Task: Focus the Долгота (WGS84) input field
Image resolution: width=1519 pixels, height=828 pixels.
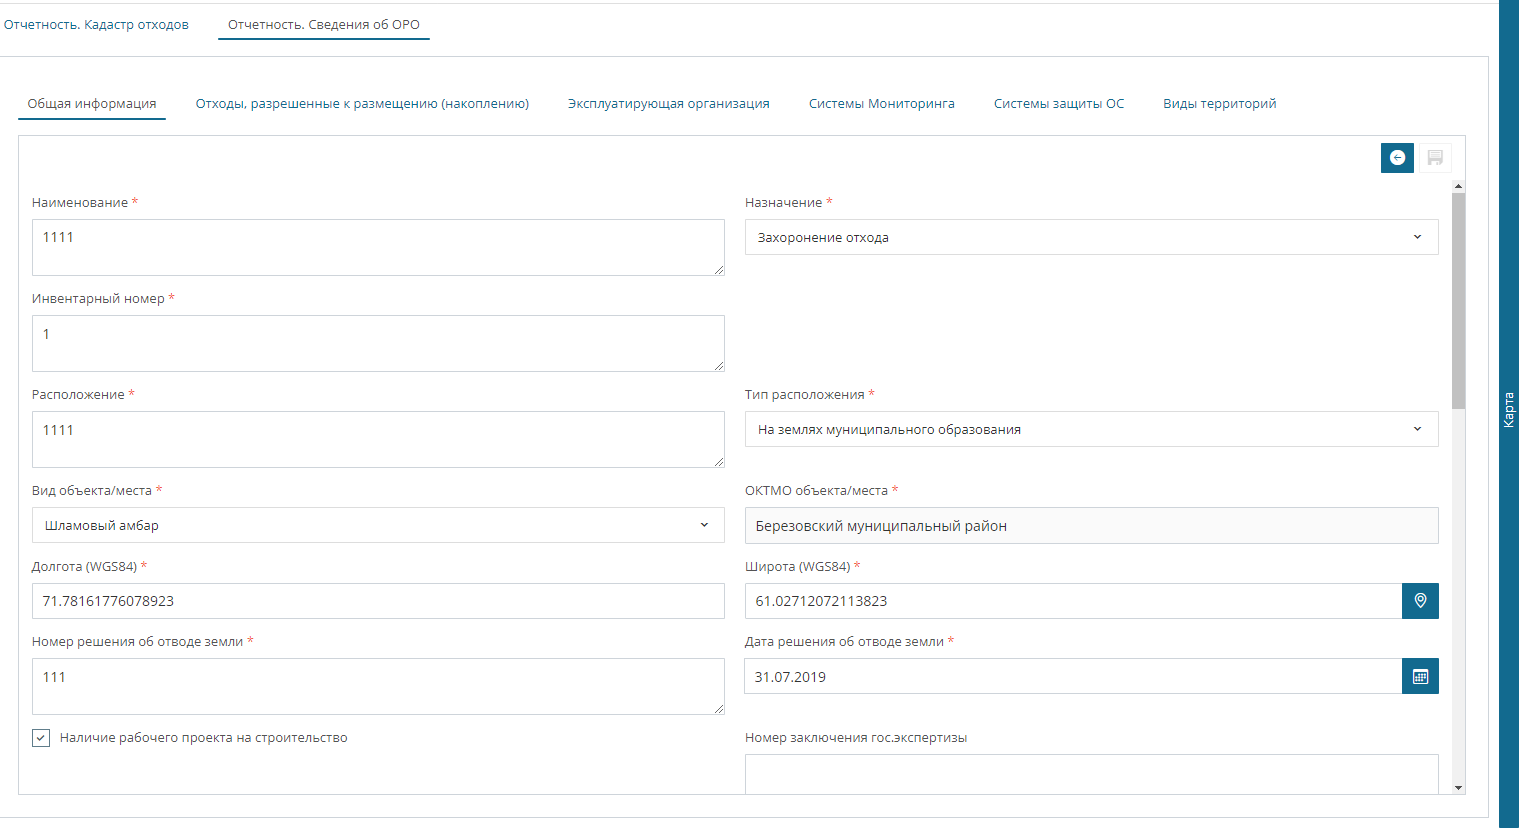Action: click(x=378, y=601)
